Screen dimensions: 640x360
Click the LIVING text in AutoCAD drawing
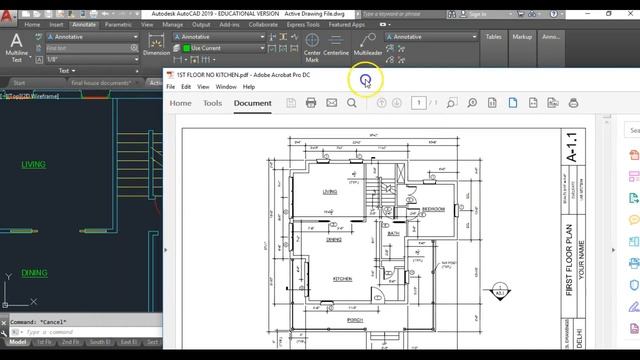pos(33,164)
